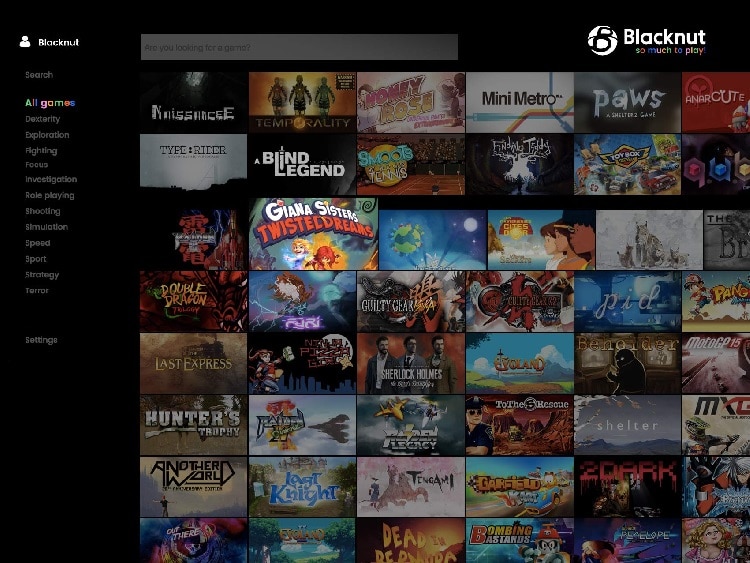Open the Out There game tile
Image resolution: width=750 pixels, height=563 pixels.
(194, 541)
